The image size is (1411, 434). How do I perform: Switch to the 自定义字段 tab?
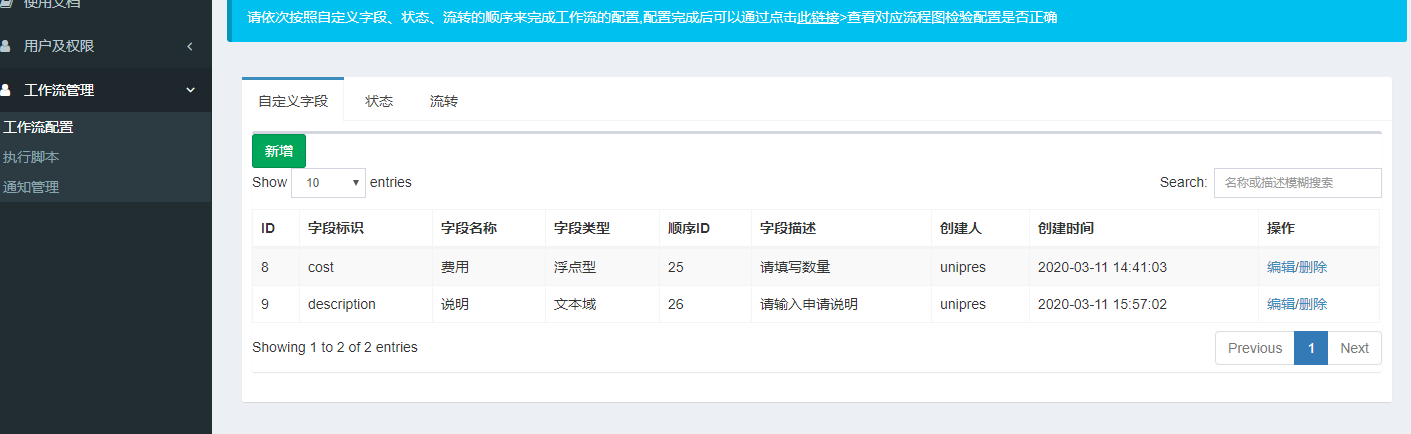(293, 101)
